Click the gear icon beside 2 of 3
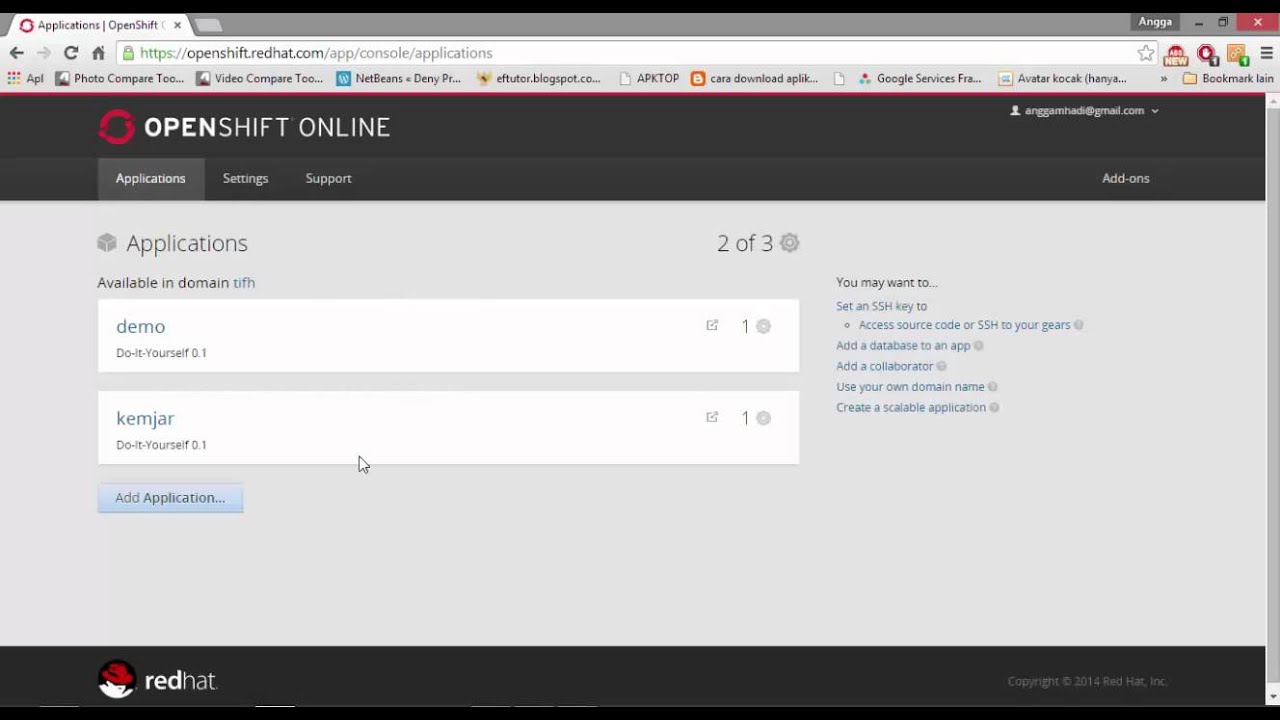 [790, 243]
